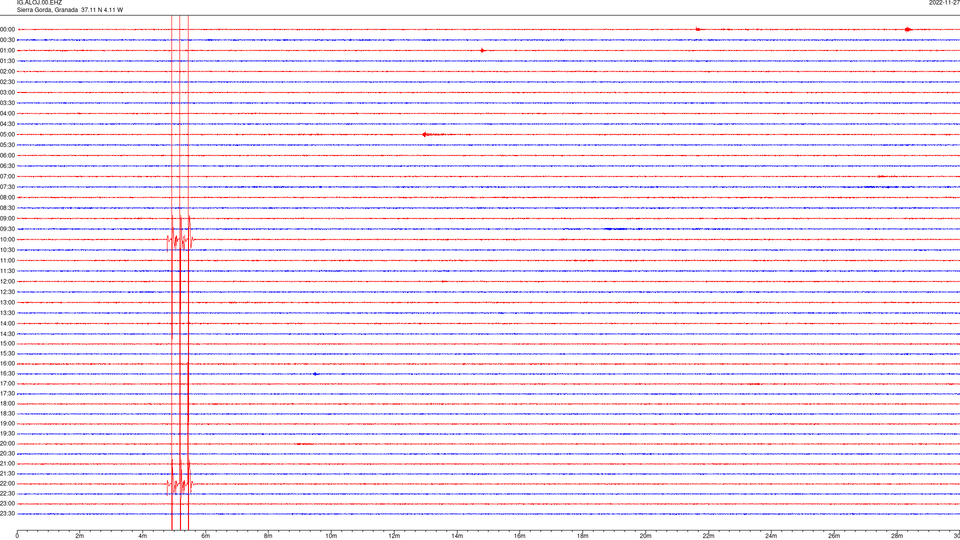Click the 8m tick label on time axis

point(268,536)
